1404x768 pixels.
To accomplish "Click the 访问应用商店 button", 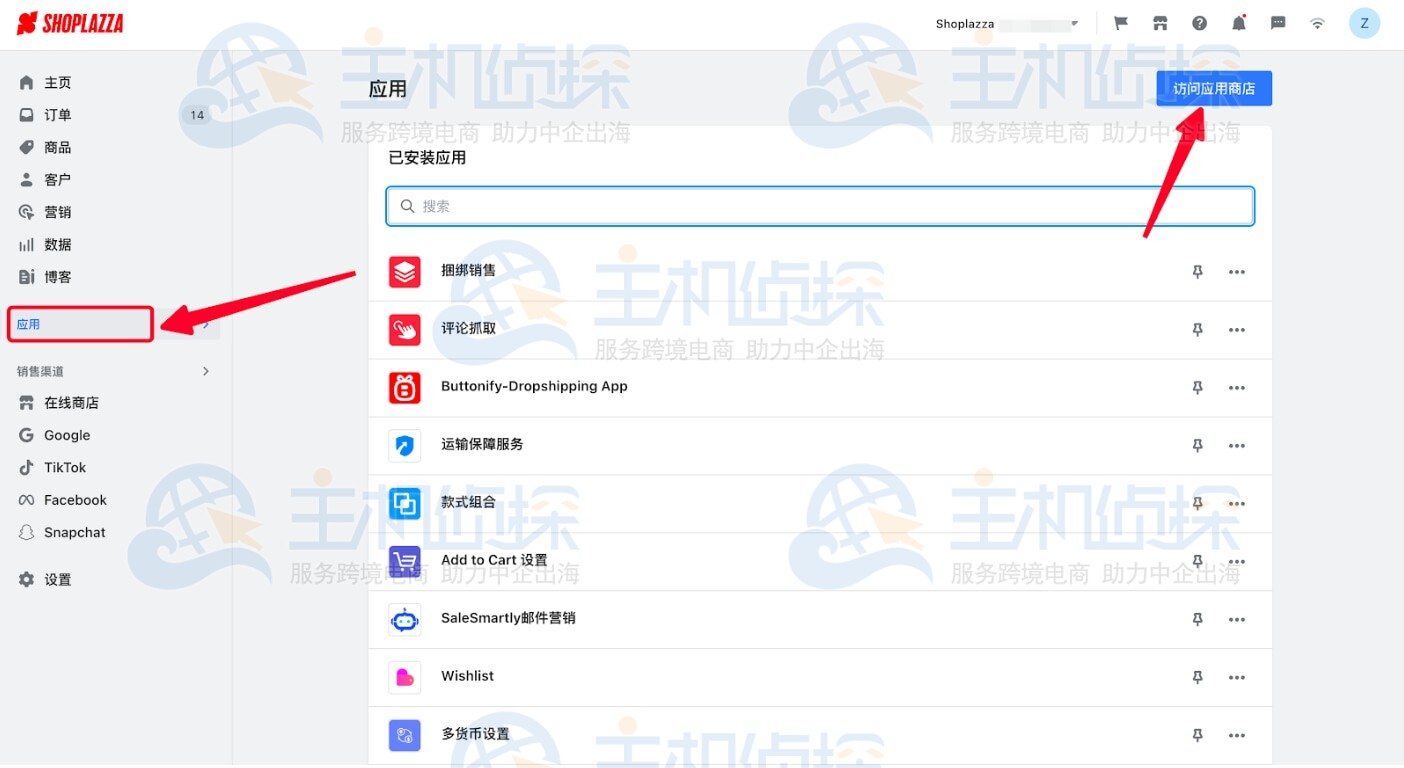I will [x=1214, y=88].
